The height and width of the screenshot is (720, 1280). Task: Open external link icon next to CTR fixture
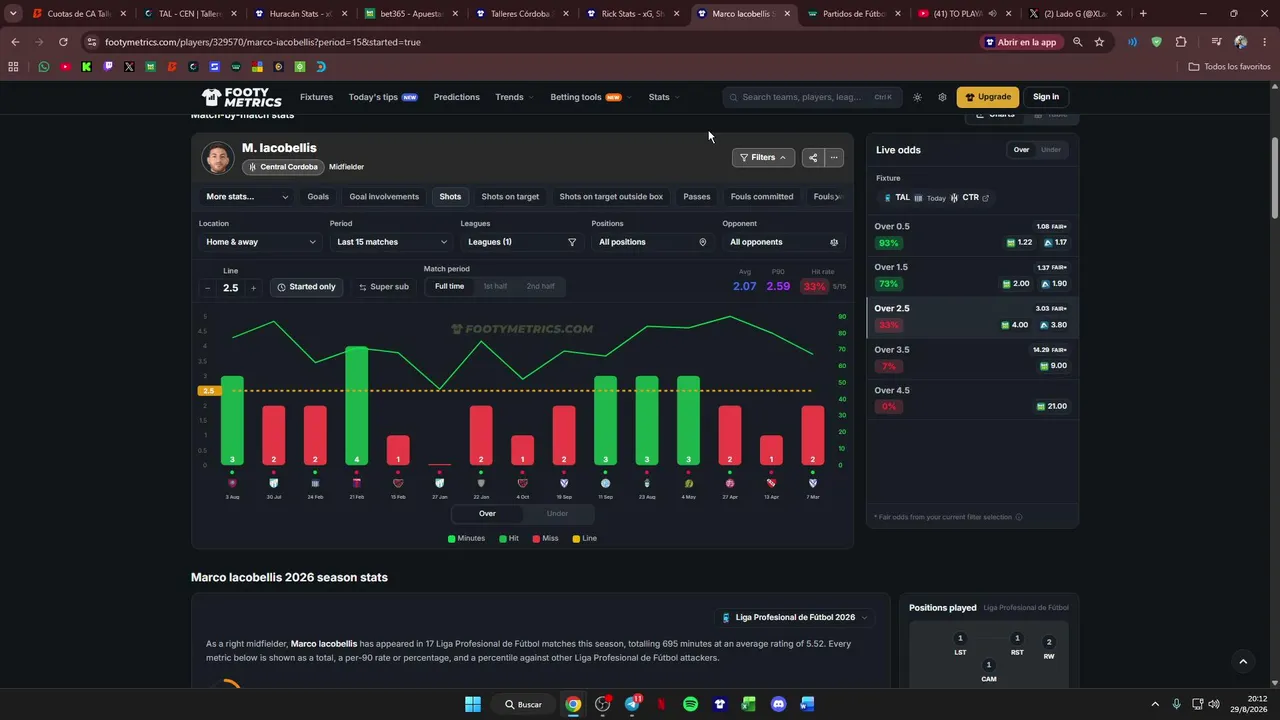tap(985, 198)
